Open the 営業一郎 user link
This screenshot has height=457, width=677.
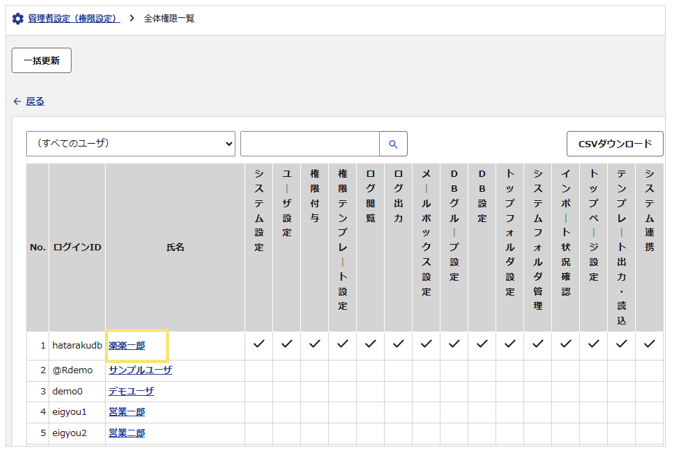(127, 412)
